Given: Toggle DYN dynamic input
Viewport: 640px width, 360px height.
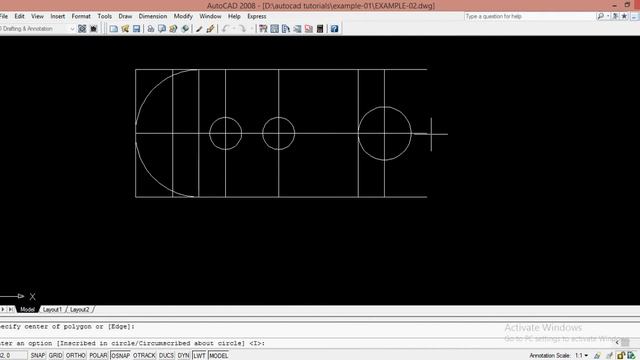Looking at the screenshot, I should [x=184, y=356].
